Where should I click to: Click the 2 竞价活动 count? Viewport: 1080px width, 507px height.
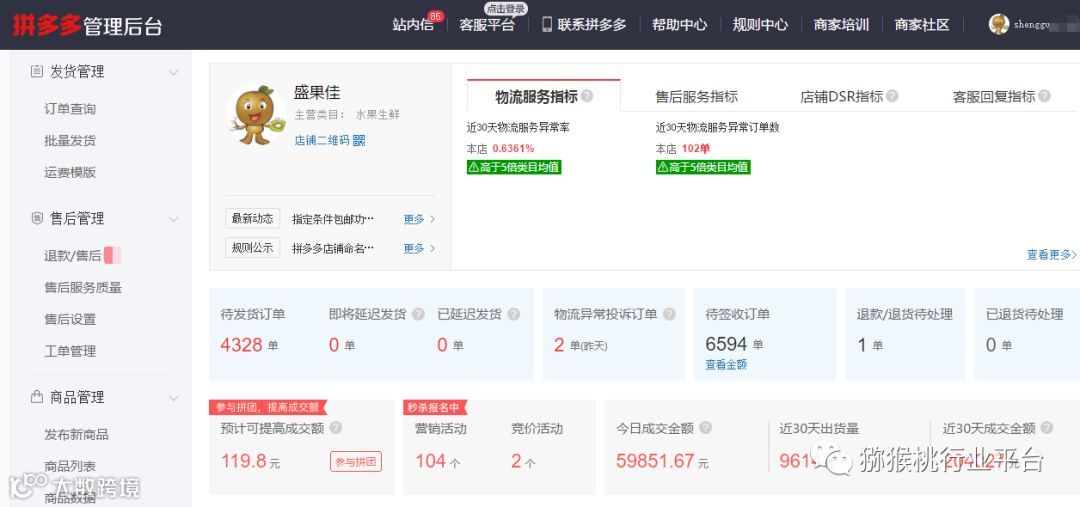pyautogui.click(x=516, y=461)
